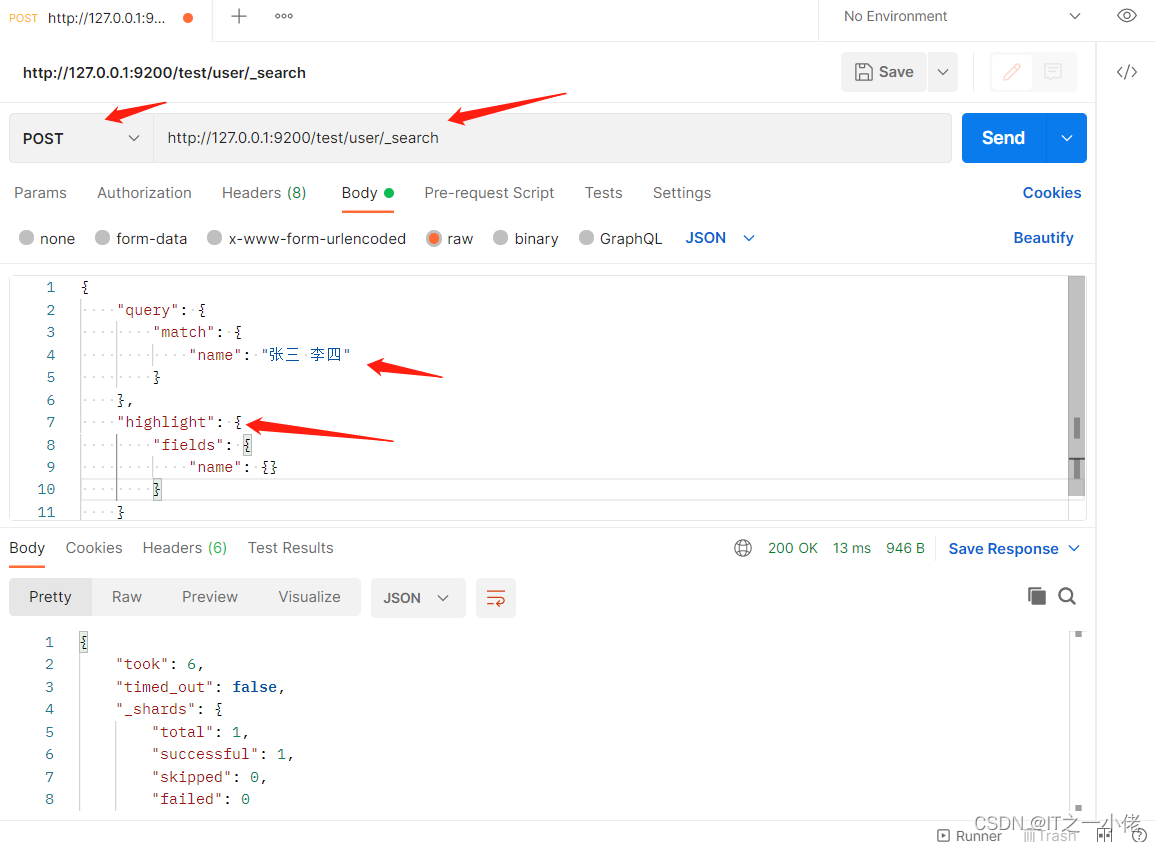1156x842 pixels.
Task: Switch response view to Raw
Action: (x=127, y=596)
